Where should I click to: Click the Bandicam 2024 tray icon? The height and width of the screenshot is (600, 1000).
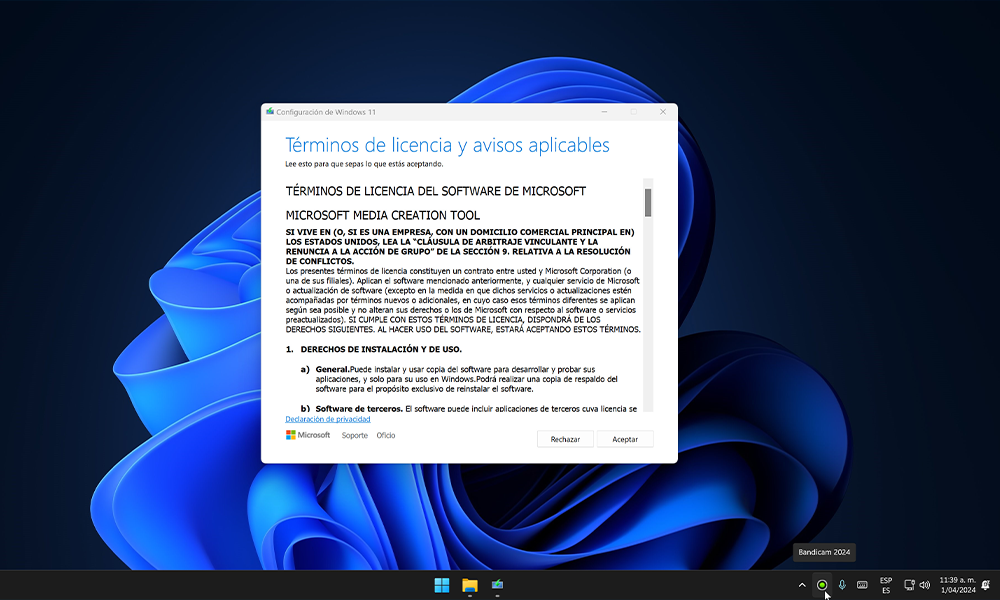tap(822, 585)
